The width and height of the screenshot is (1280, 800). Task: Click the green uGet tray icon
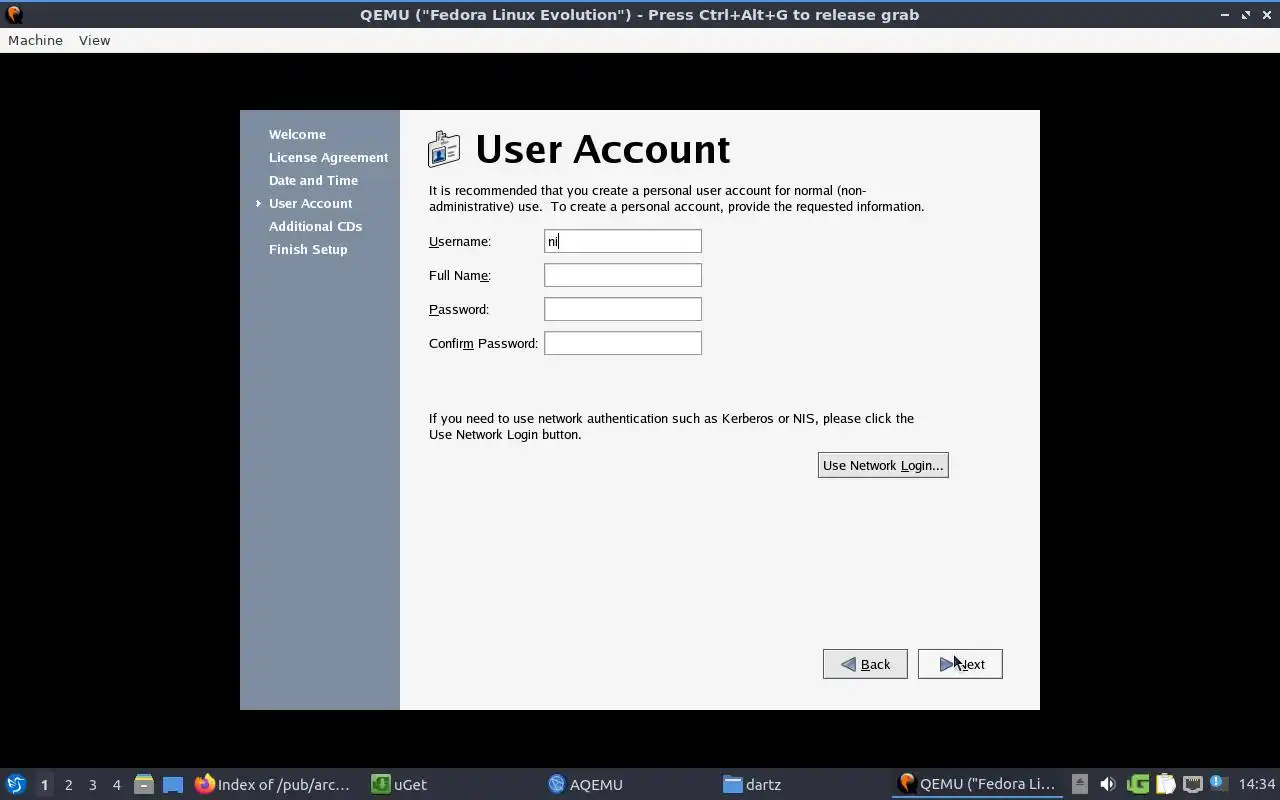pyautogui.click(x=1137, y=784)
